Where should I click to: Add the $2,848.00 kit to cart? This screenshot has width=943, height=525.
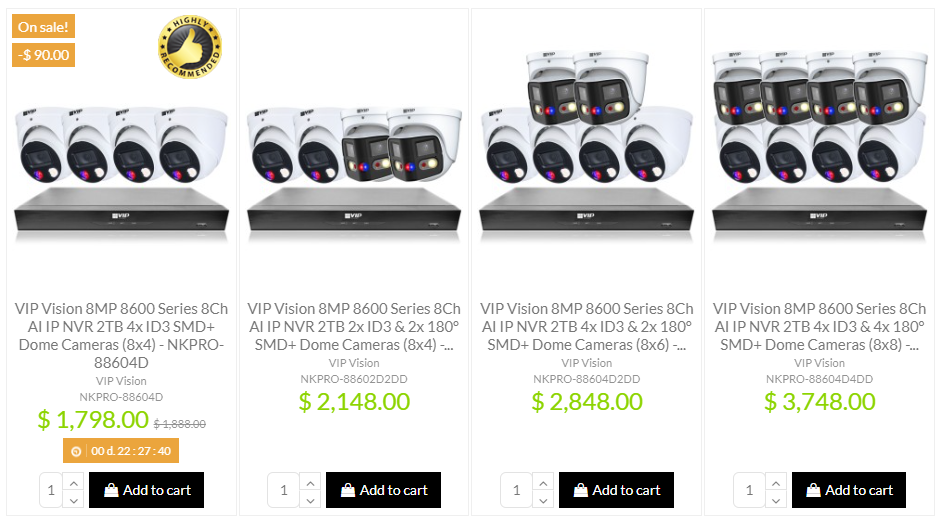616,490
